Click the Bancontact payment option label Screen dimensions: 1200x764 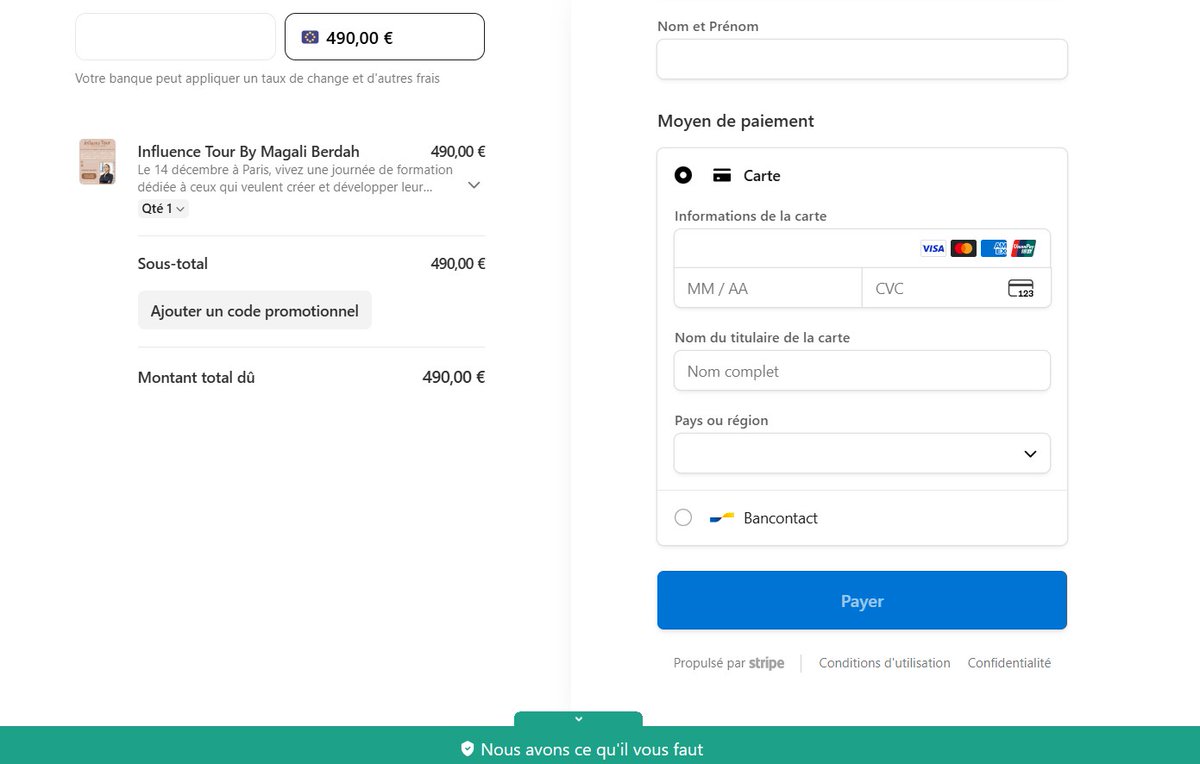(781, 518)
